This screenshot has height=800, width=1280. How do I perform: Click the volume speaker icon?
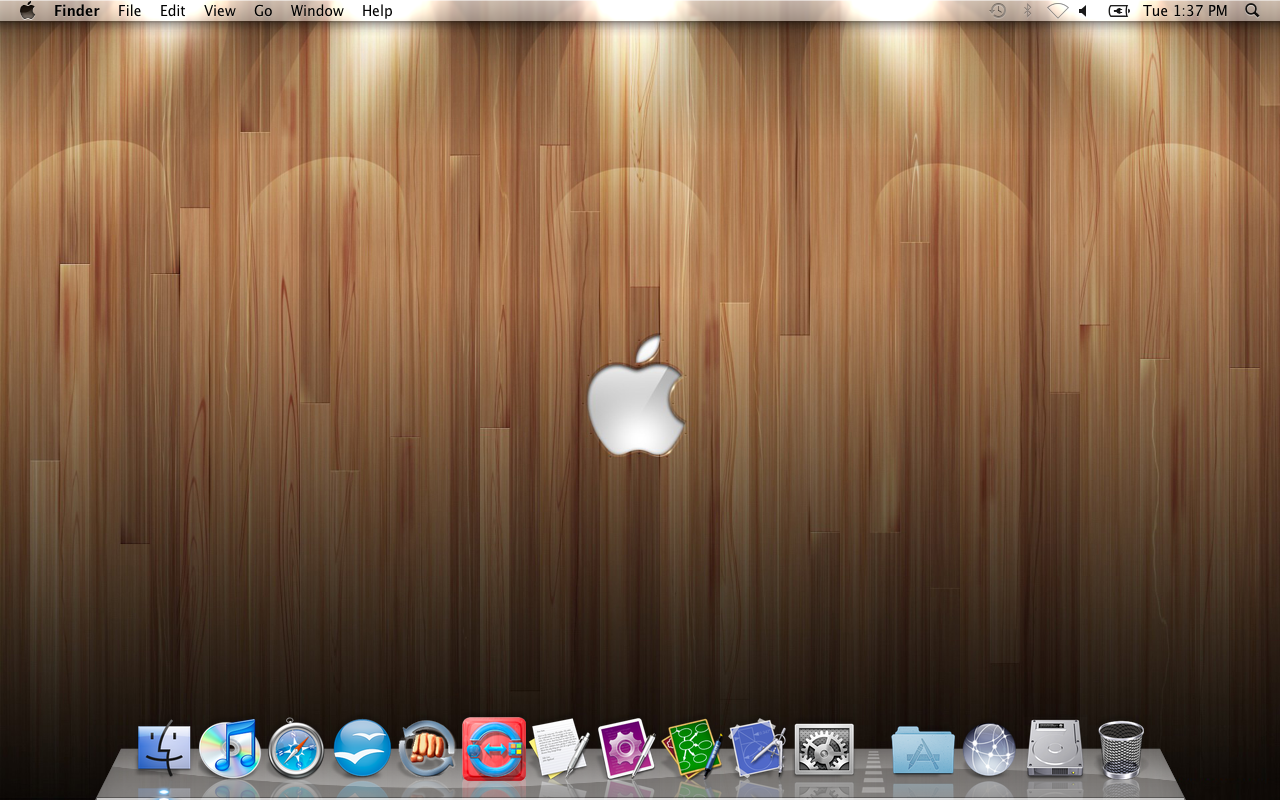1083,11
